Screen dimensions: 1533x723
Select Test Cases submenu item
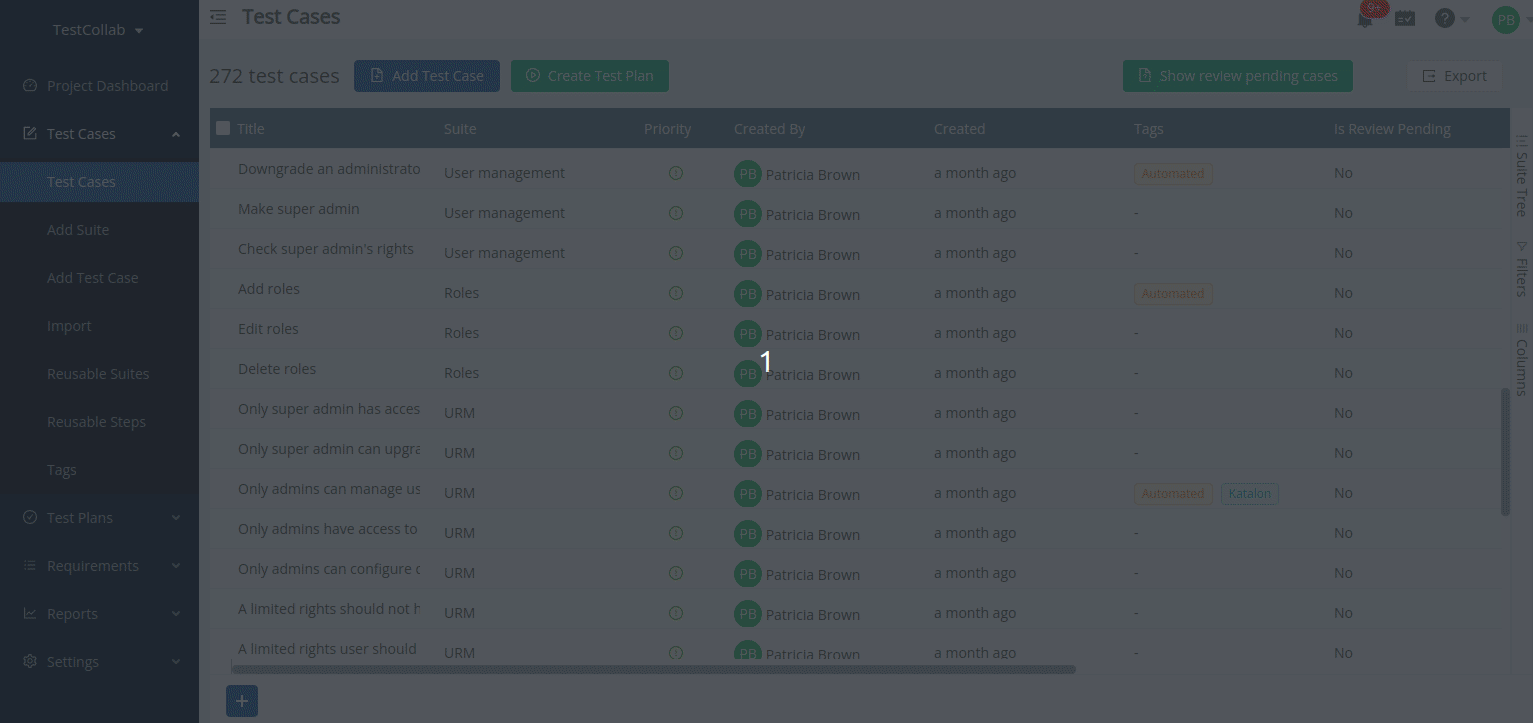click(x=99, y=182)
